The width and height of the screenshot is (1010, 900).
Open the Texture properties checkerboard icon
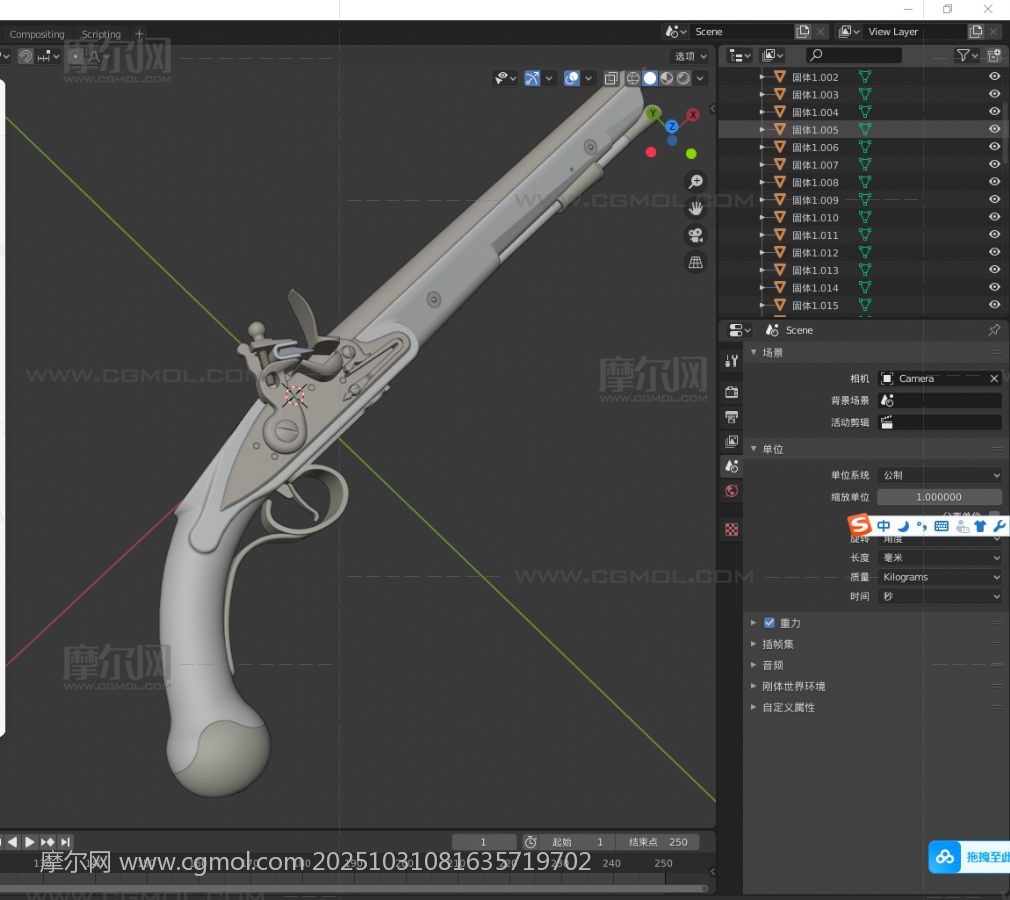click(x=732, y=530)
